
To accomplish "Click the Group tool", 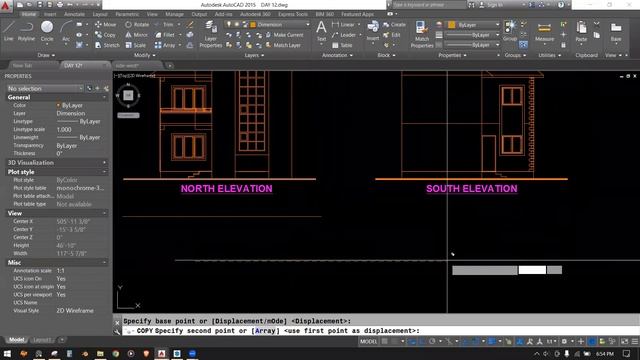I will pos(509,31).
